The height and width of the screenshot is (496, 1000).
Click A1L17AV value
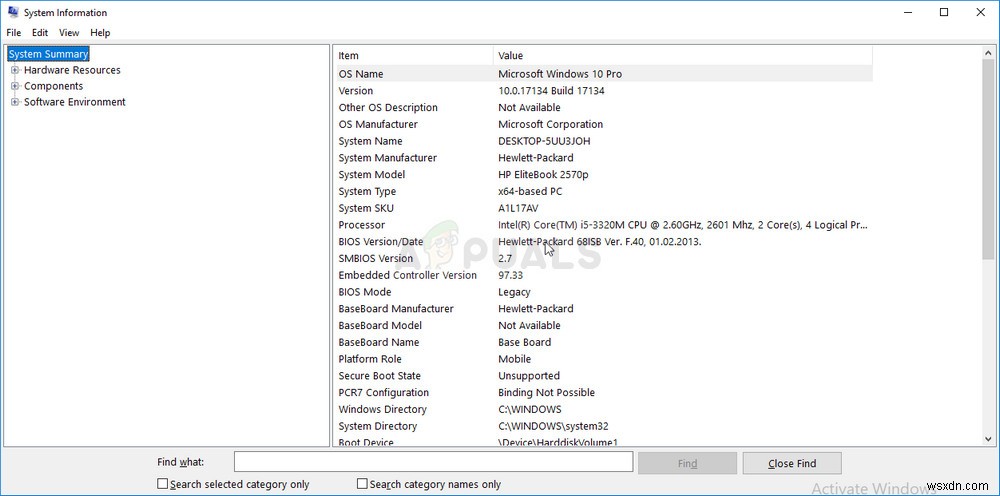(x=520, y=208)
